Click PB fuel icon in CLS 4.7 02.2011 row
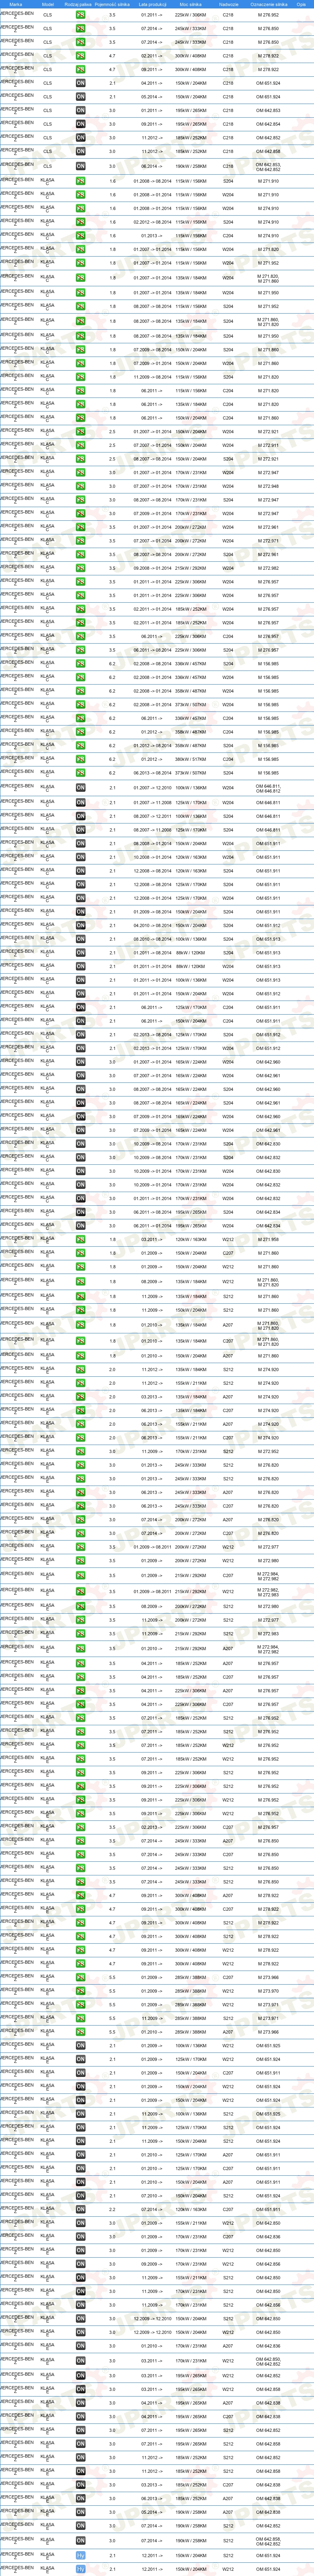 (x=80, y=56)
